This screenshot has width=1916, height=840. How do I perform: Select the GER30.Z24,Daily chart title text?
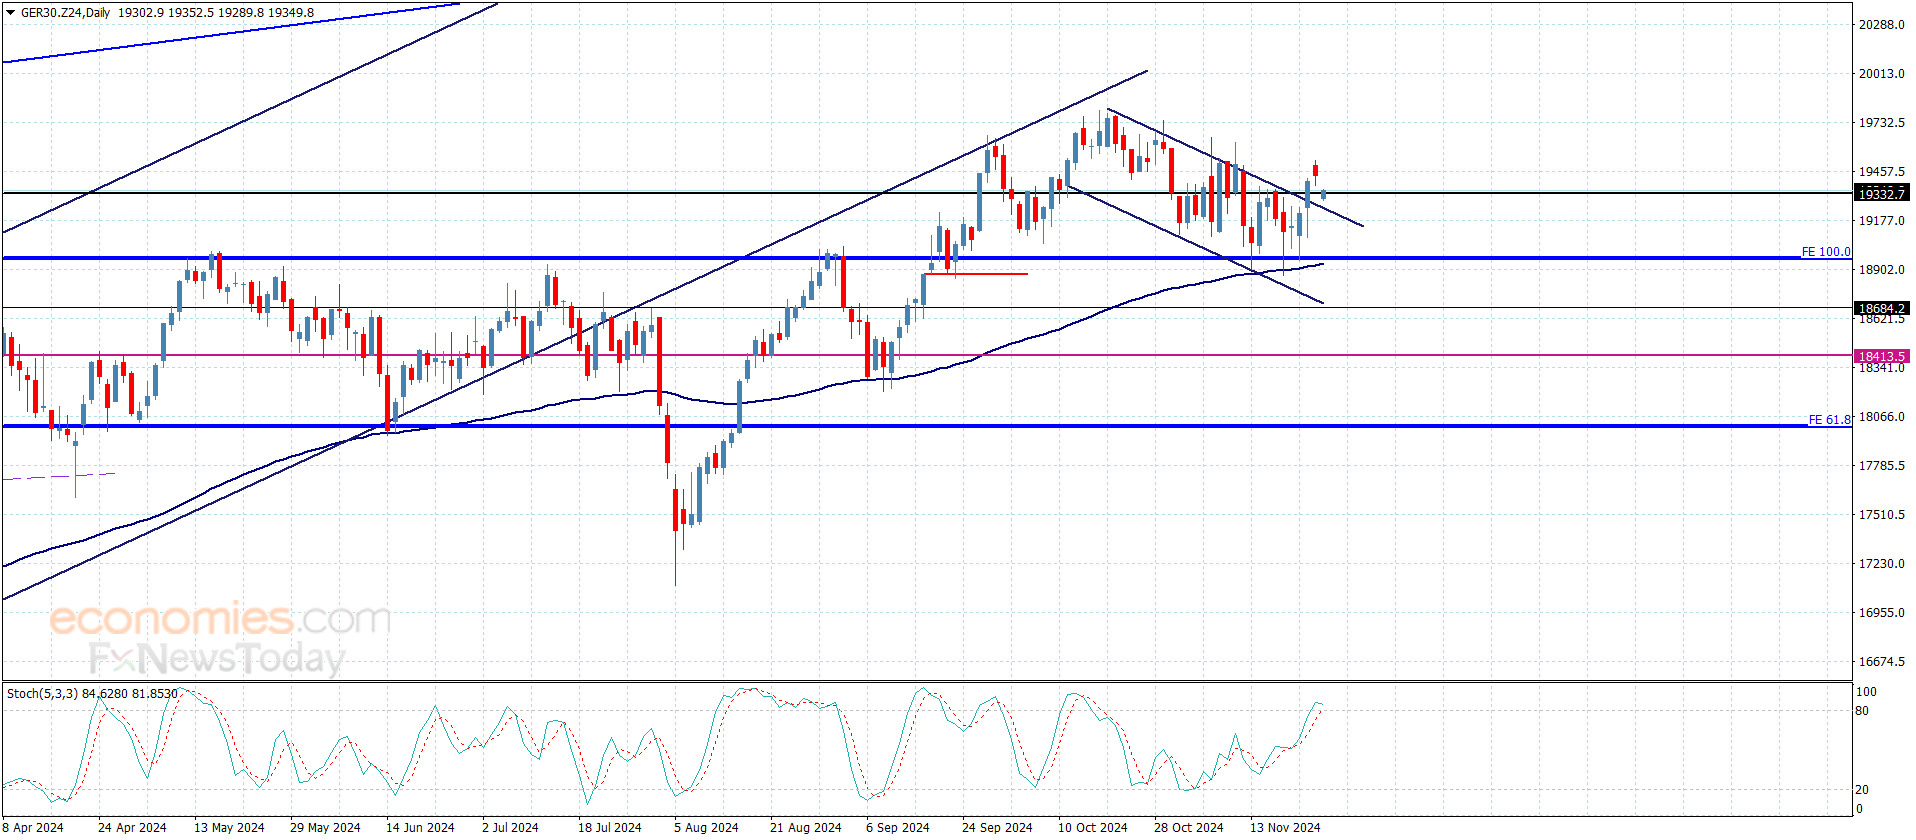[x=65, y=13]
